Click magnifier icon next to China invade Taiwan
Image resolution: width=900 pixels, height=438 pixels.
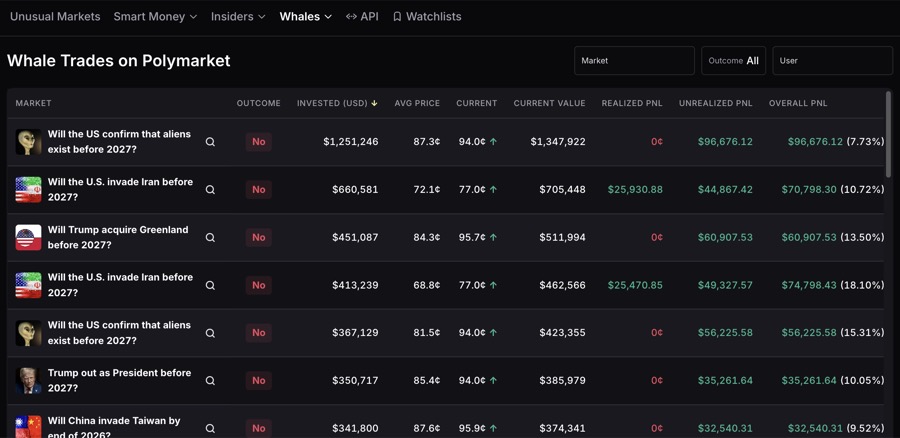point(210,428)
